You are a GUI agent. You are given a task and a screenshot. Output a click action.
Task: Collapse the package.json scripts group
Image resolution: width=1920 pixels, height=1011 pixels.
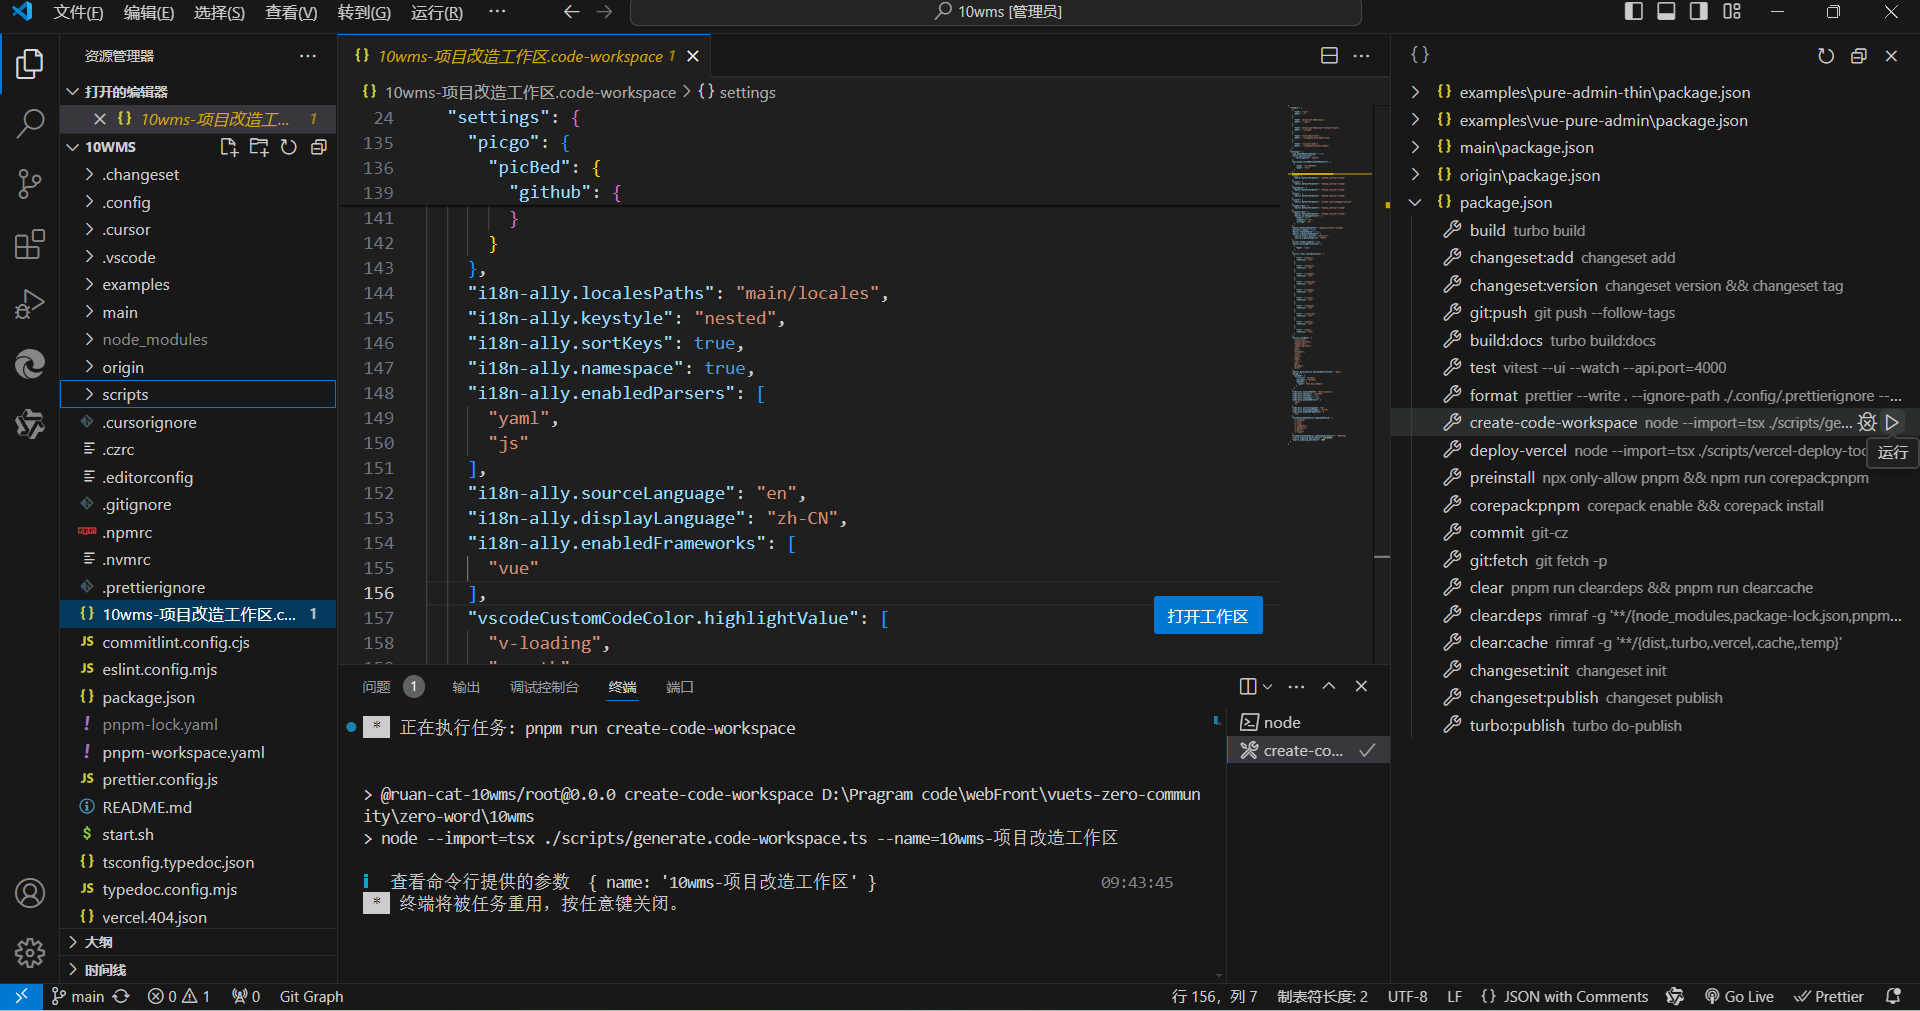pos(1655,202)
